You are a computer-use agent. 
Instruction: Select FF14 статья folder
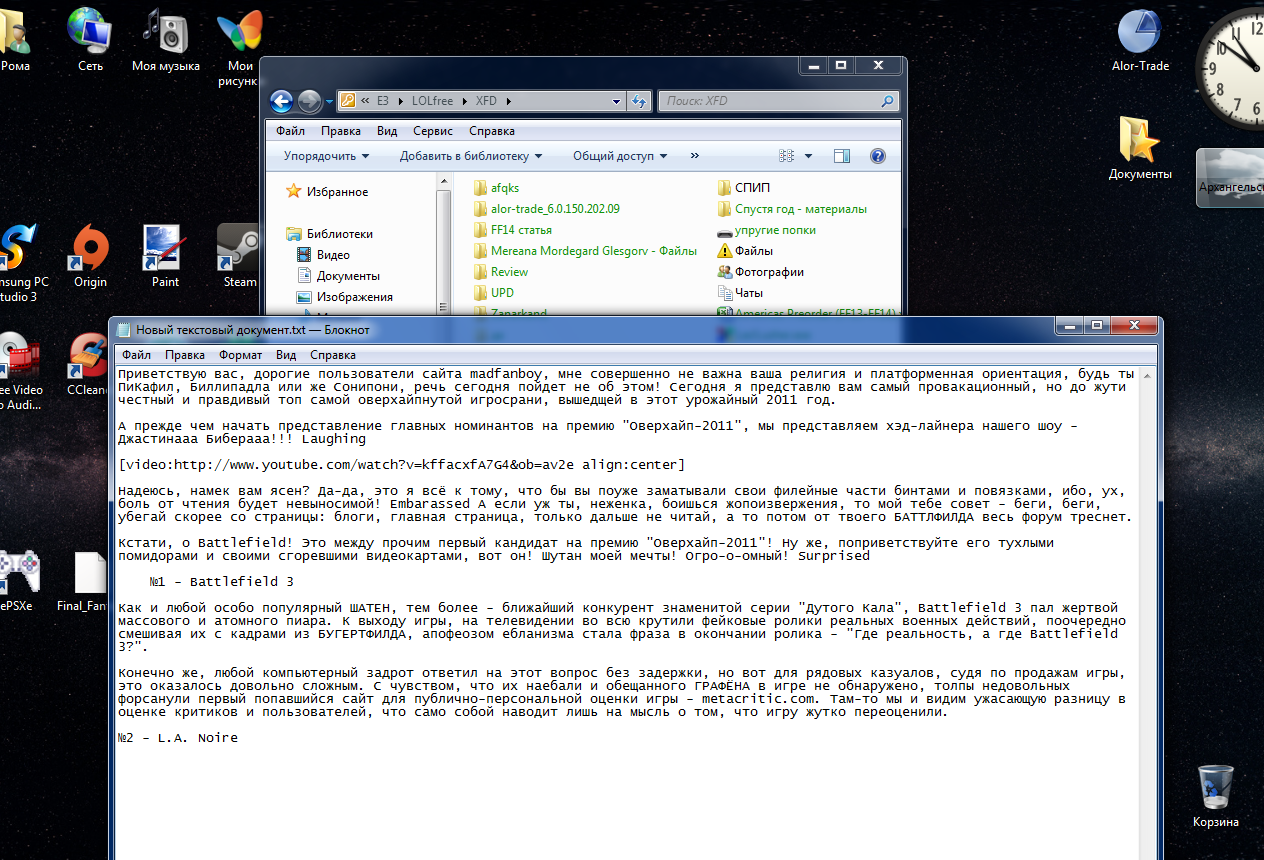(512, 230)
